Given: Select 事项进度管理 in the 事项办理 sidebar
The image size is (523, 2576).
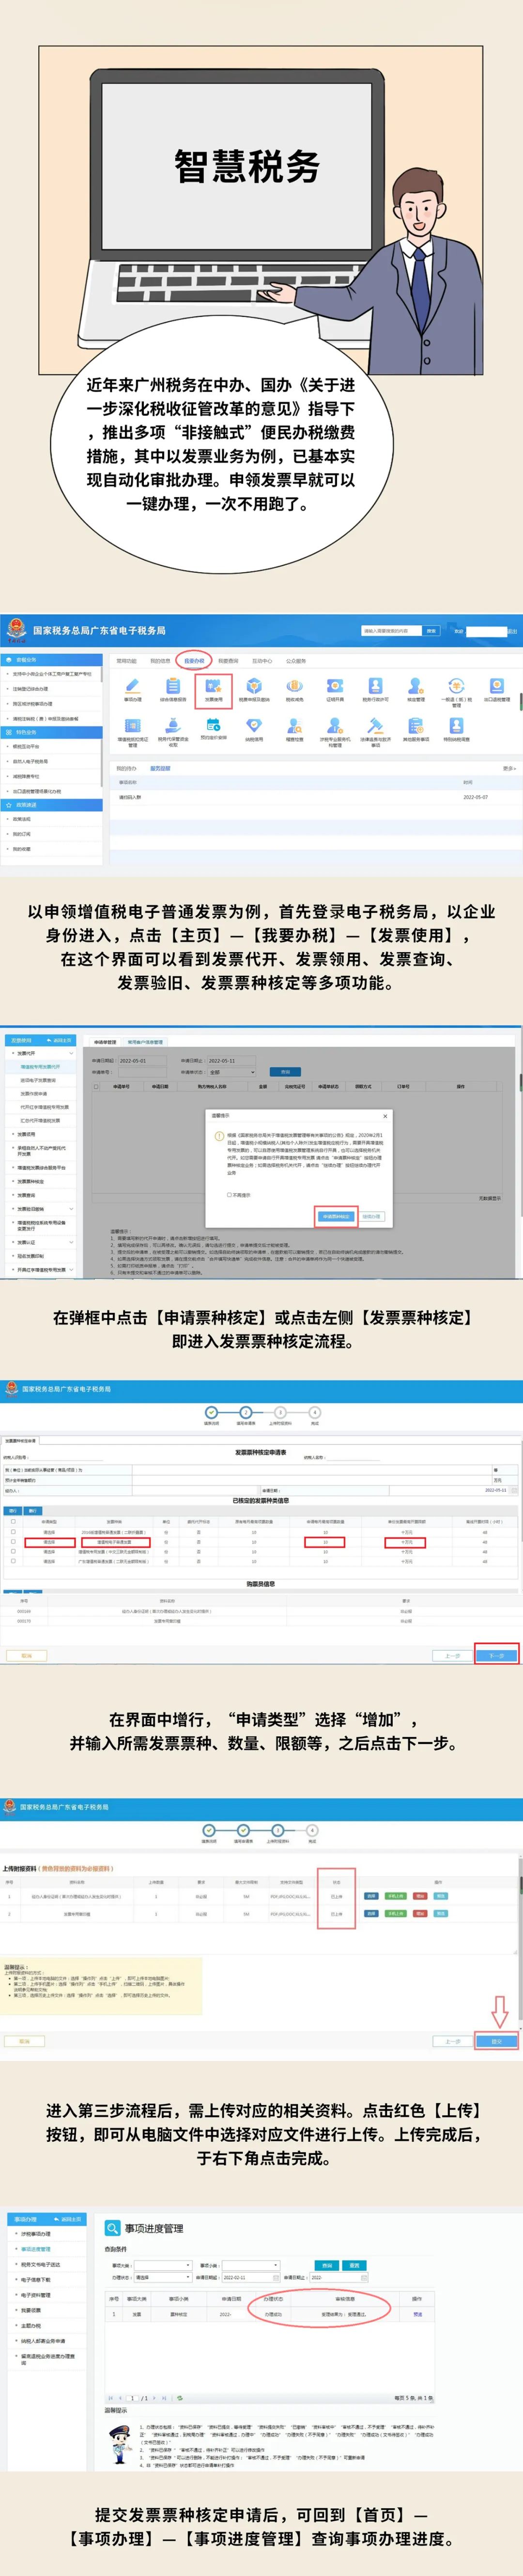Looking at the screenshot, I should [37, 2249].
